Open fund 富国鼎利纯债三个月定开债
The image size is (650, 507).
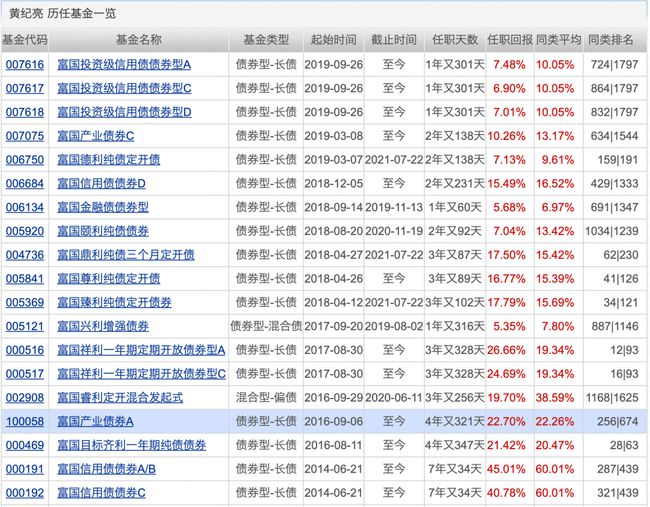(x=126, y=255)
